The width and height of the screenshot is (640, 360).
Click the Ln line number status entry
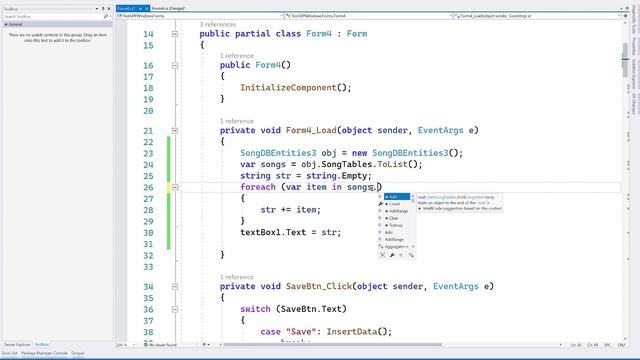click(x=576, y=345)
